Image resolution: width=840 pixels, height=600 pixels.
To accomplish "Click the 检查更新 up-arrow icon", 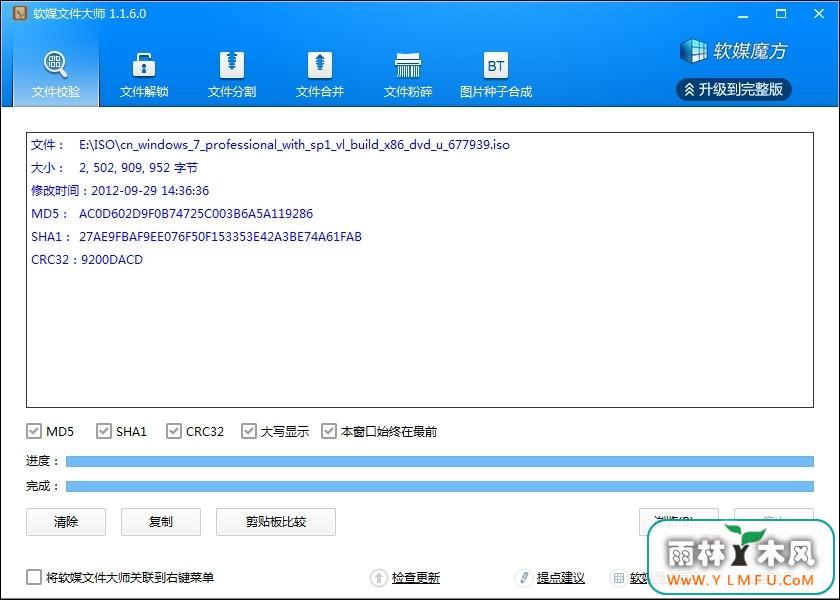I will pyautogui.click(x=379, y=578).
